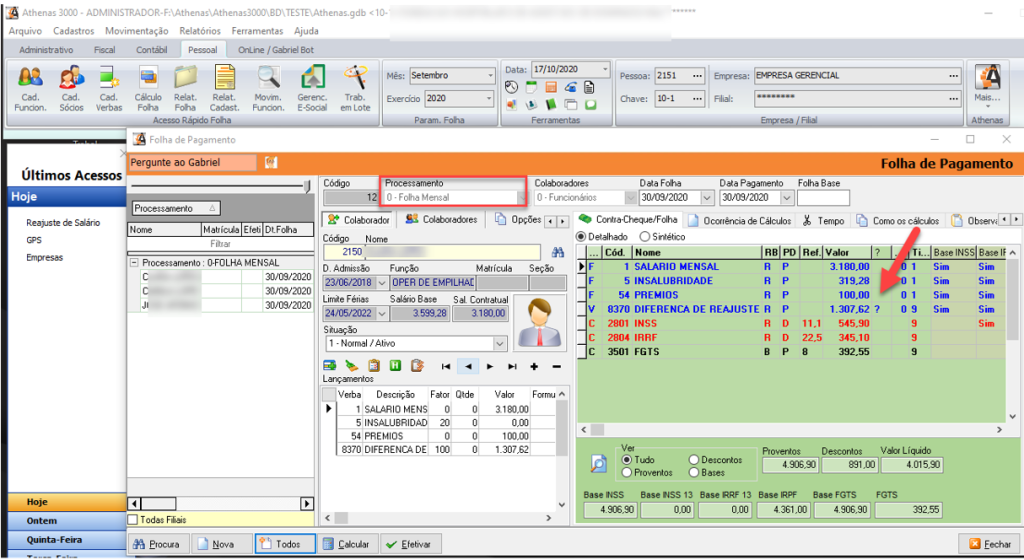The height and width of the screenshot is (560, 1024).
Task: Open the Data dropdown showing 17/10/2020
Action: (x=605, y=69)
